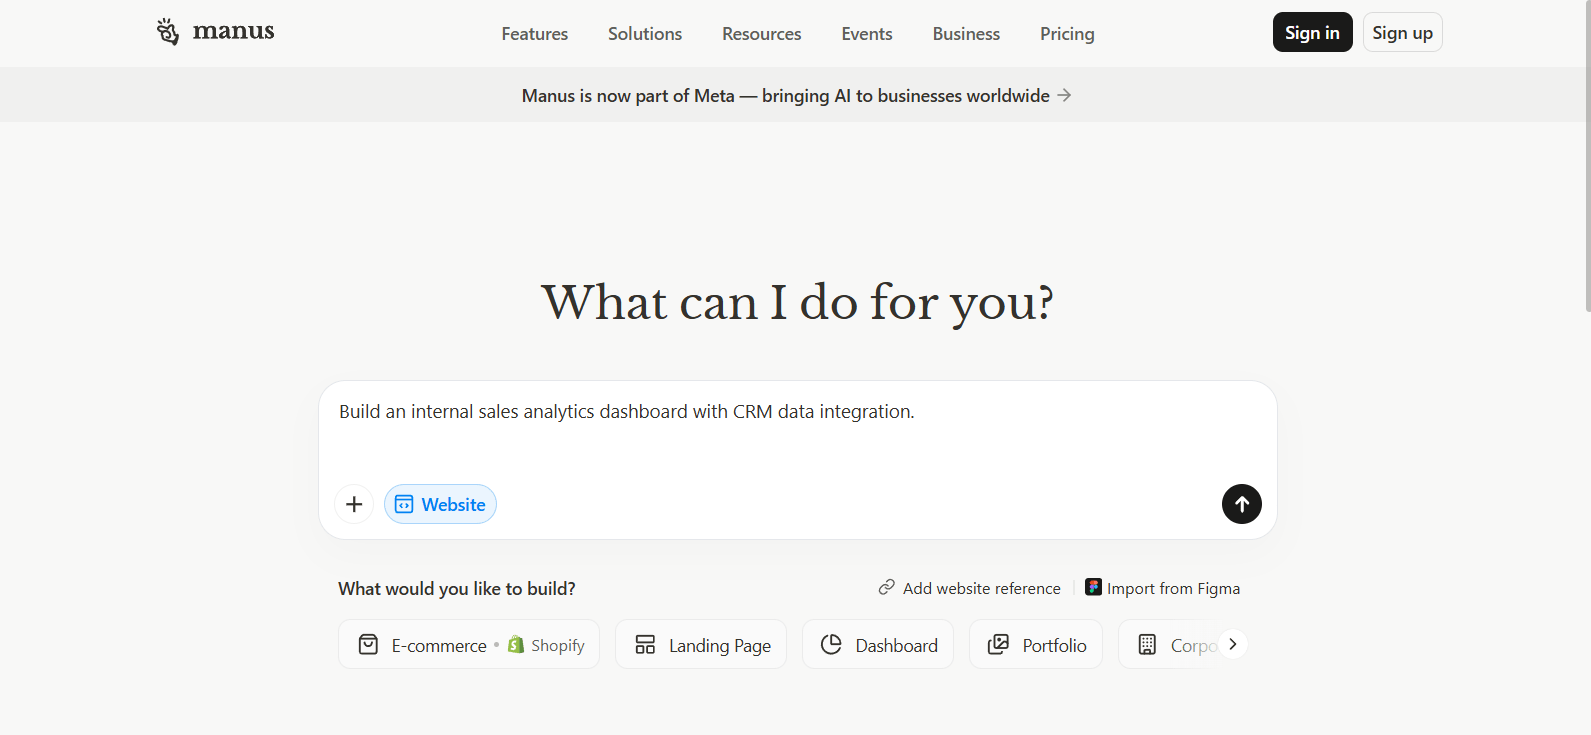Submit prompt with the up-arrow send button
The image size is (1591, 735).
click(1242, 504)
